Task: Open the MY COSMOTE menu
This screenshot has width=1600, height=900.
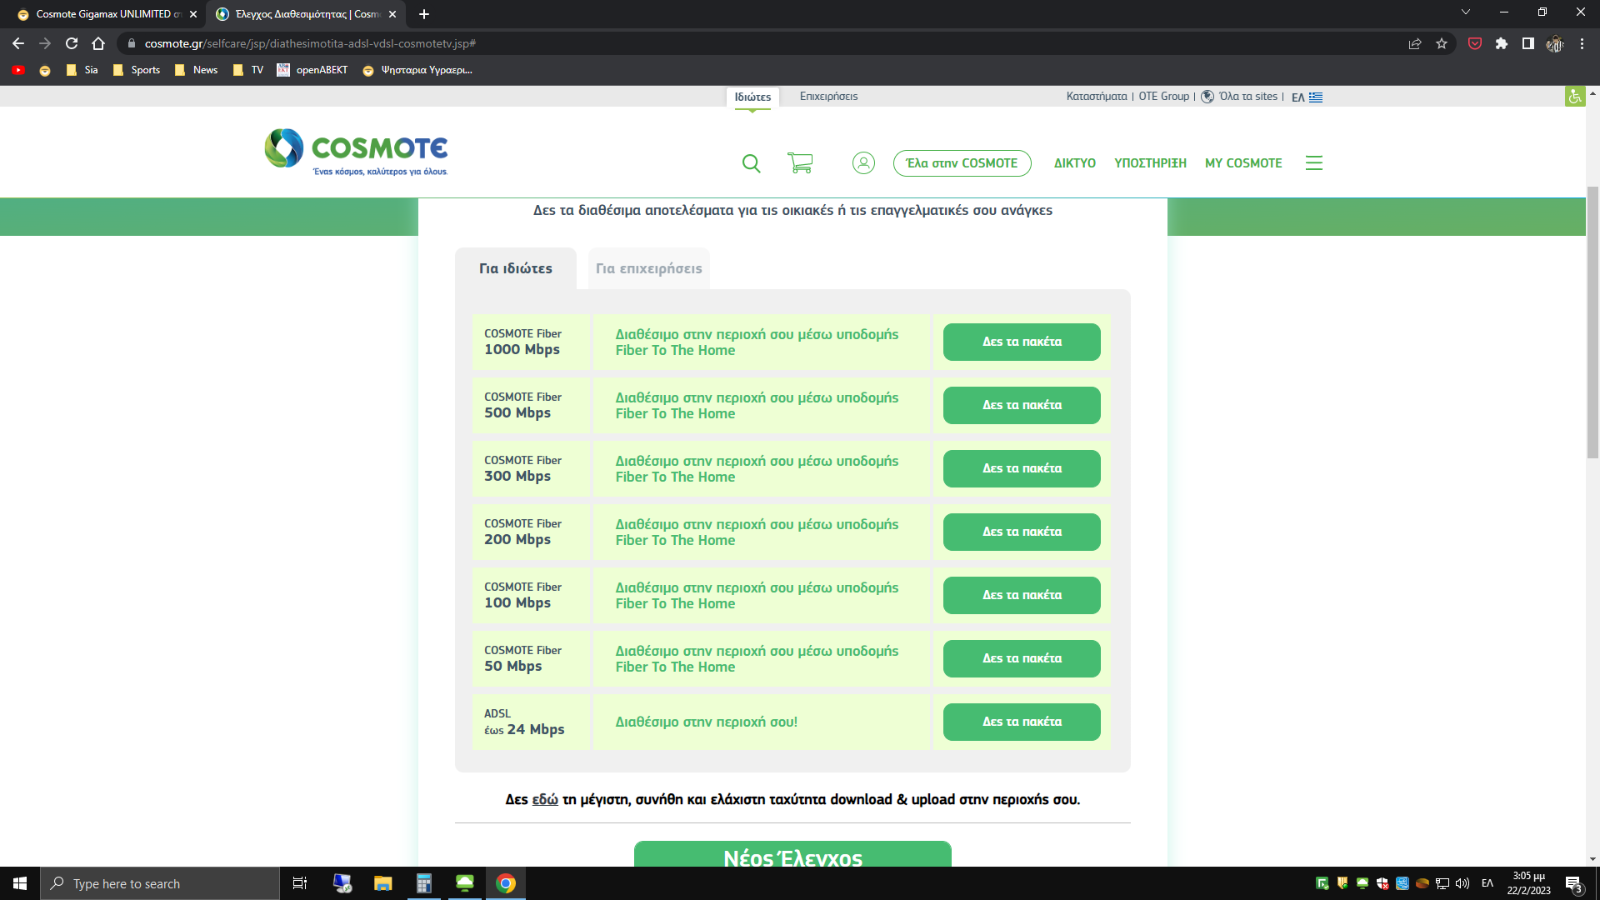Action: [1243, 163]
